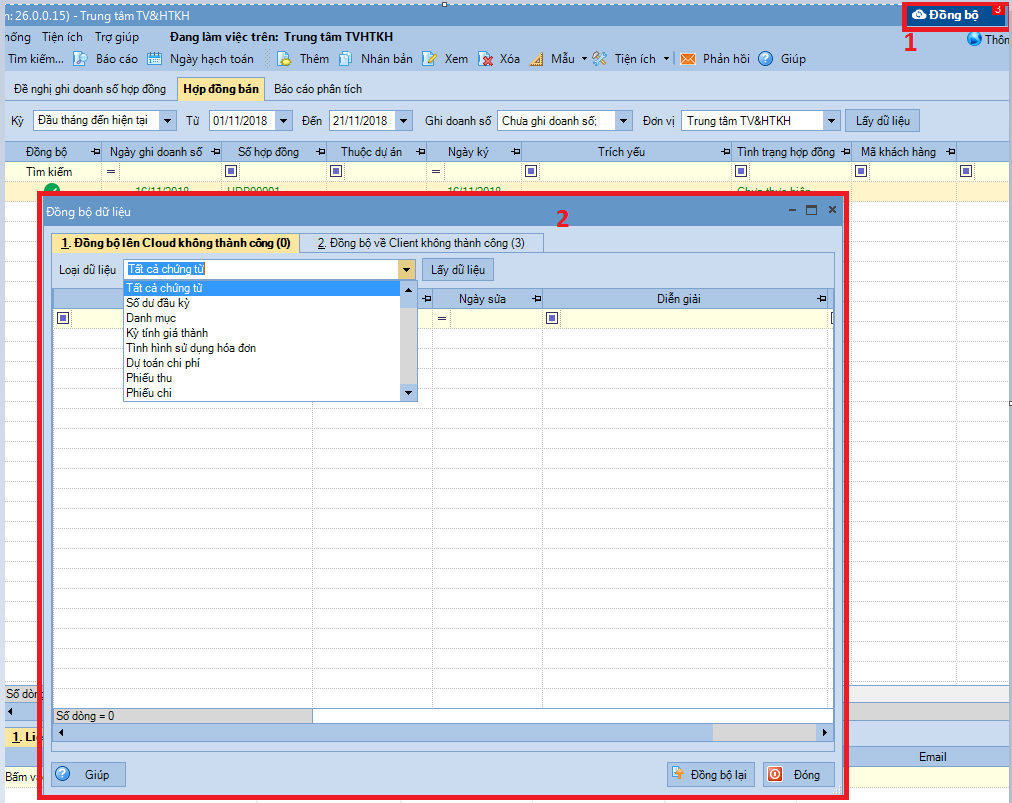Pin the Mã khách hàng column
This screenshot has width=1012, height=803.
(x=950, y=152)
